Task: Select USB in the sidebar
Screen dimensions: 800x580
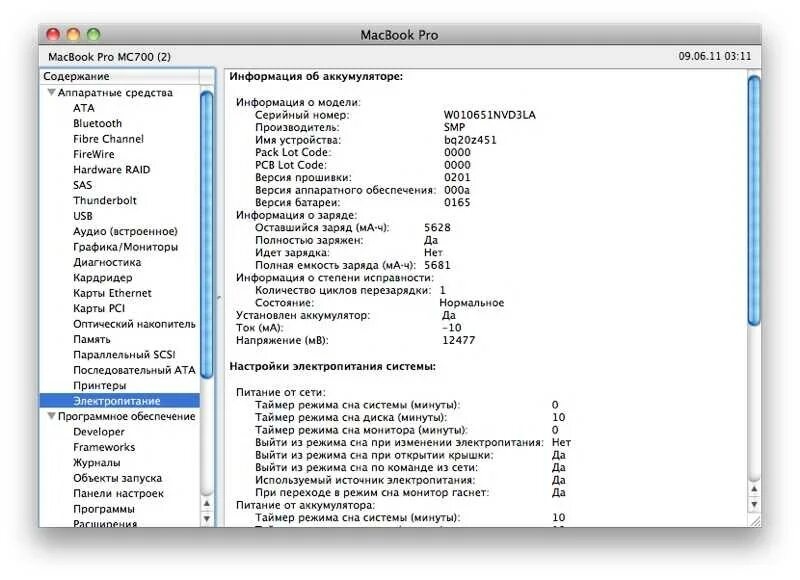Action: 83,216
